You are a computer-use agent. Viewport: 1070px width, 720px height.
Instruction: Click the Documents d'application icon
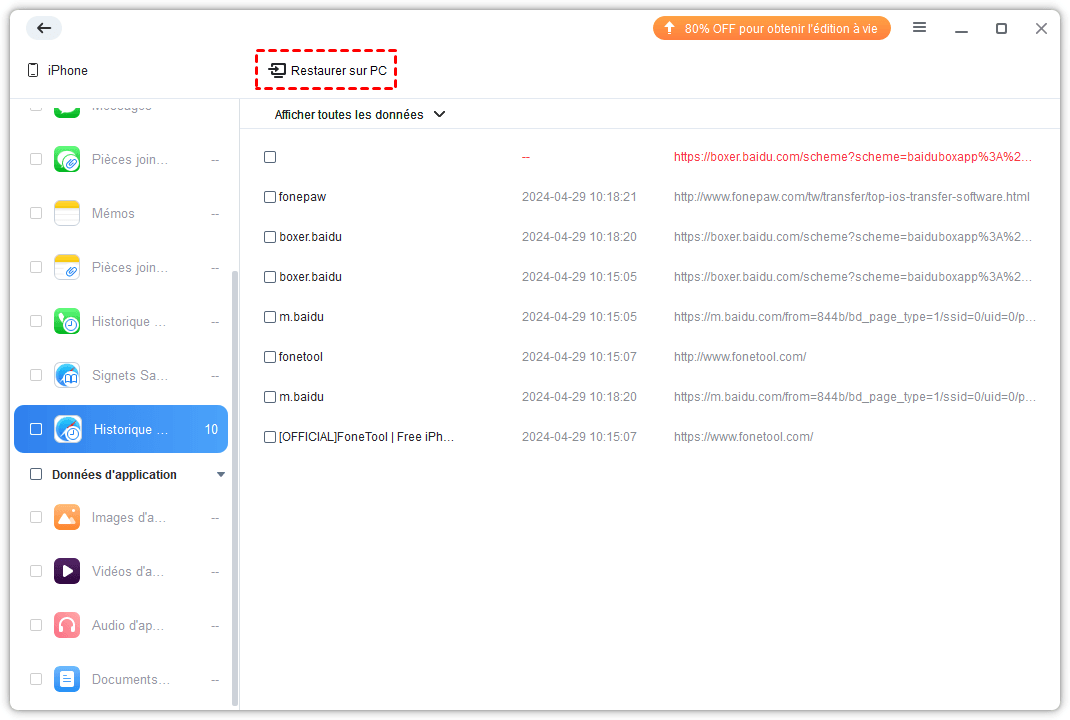click(x=67, y=679)
